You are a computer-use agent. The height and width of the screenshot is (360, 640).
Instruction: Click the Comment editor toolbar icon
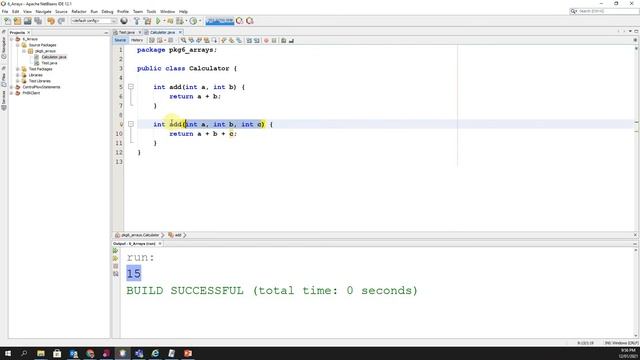284,40
